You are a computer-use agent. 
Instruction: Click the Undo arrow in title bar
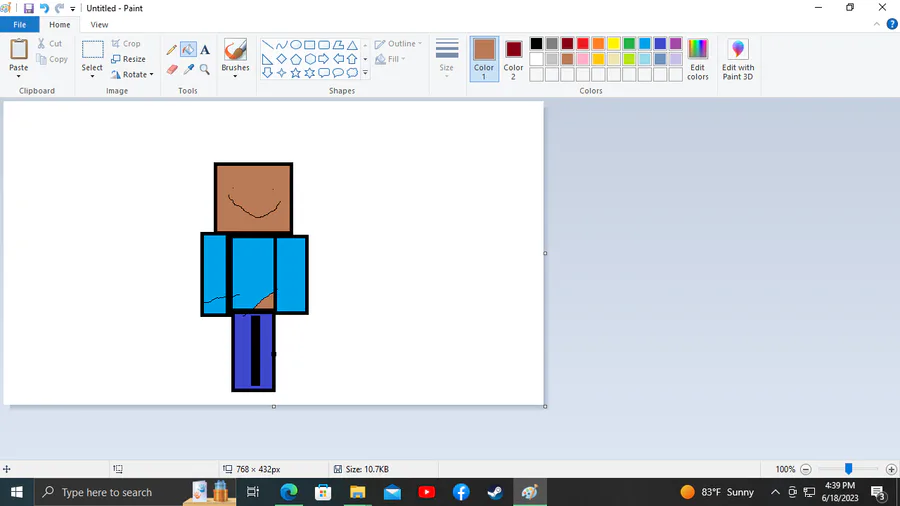[44, 8]
